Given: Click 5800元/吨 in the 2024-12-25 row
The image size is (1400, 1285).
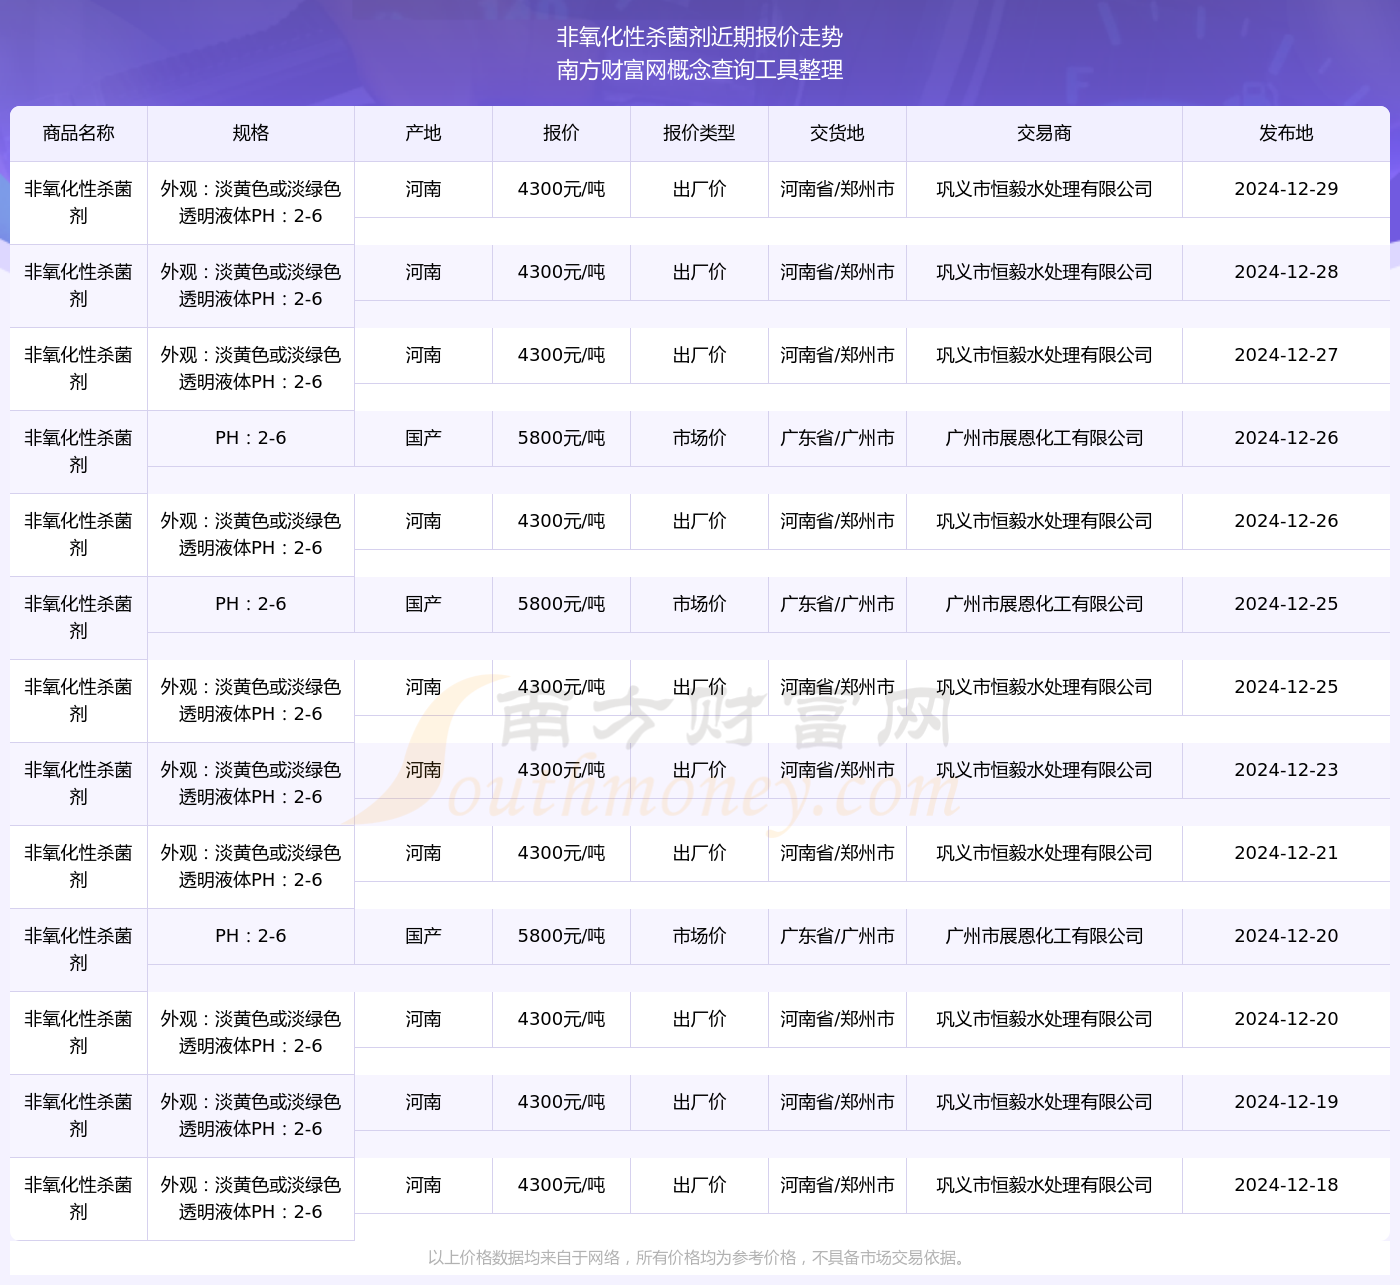Looking at the screenshot, I should click(x=561, y=604).
